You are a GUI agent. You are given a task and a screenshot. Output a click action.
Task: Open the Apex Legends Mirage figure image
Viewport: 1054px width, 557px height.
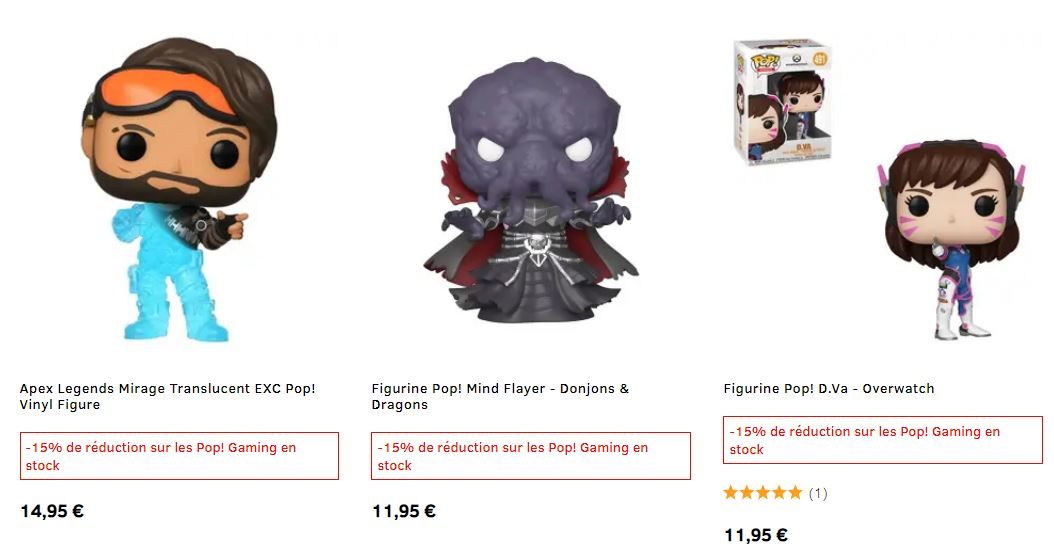(179, 190)
